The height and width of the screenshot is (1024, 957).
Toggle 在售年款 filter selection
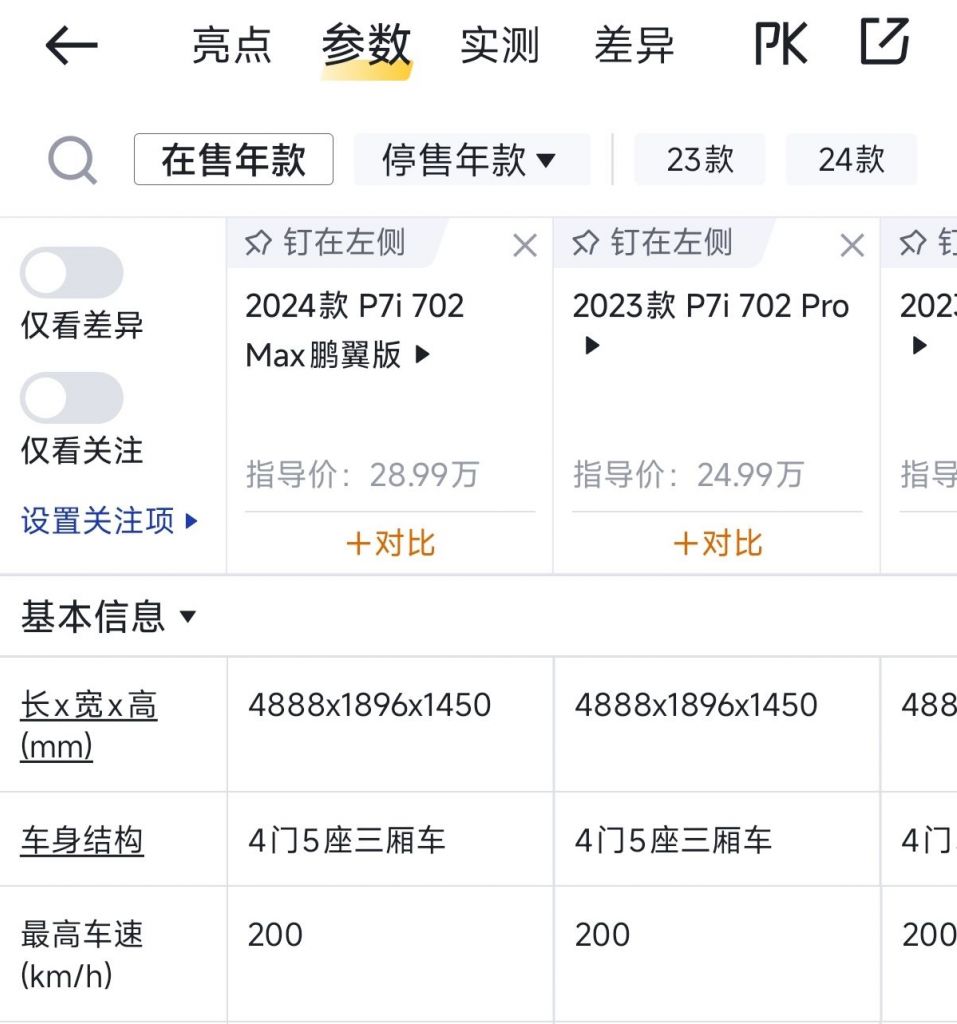pos(233,160)
